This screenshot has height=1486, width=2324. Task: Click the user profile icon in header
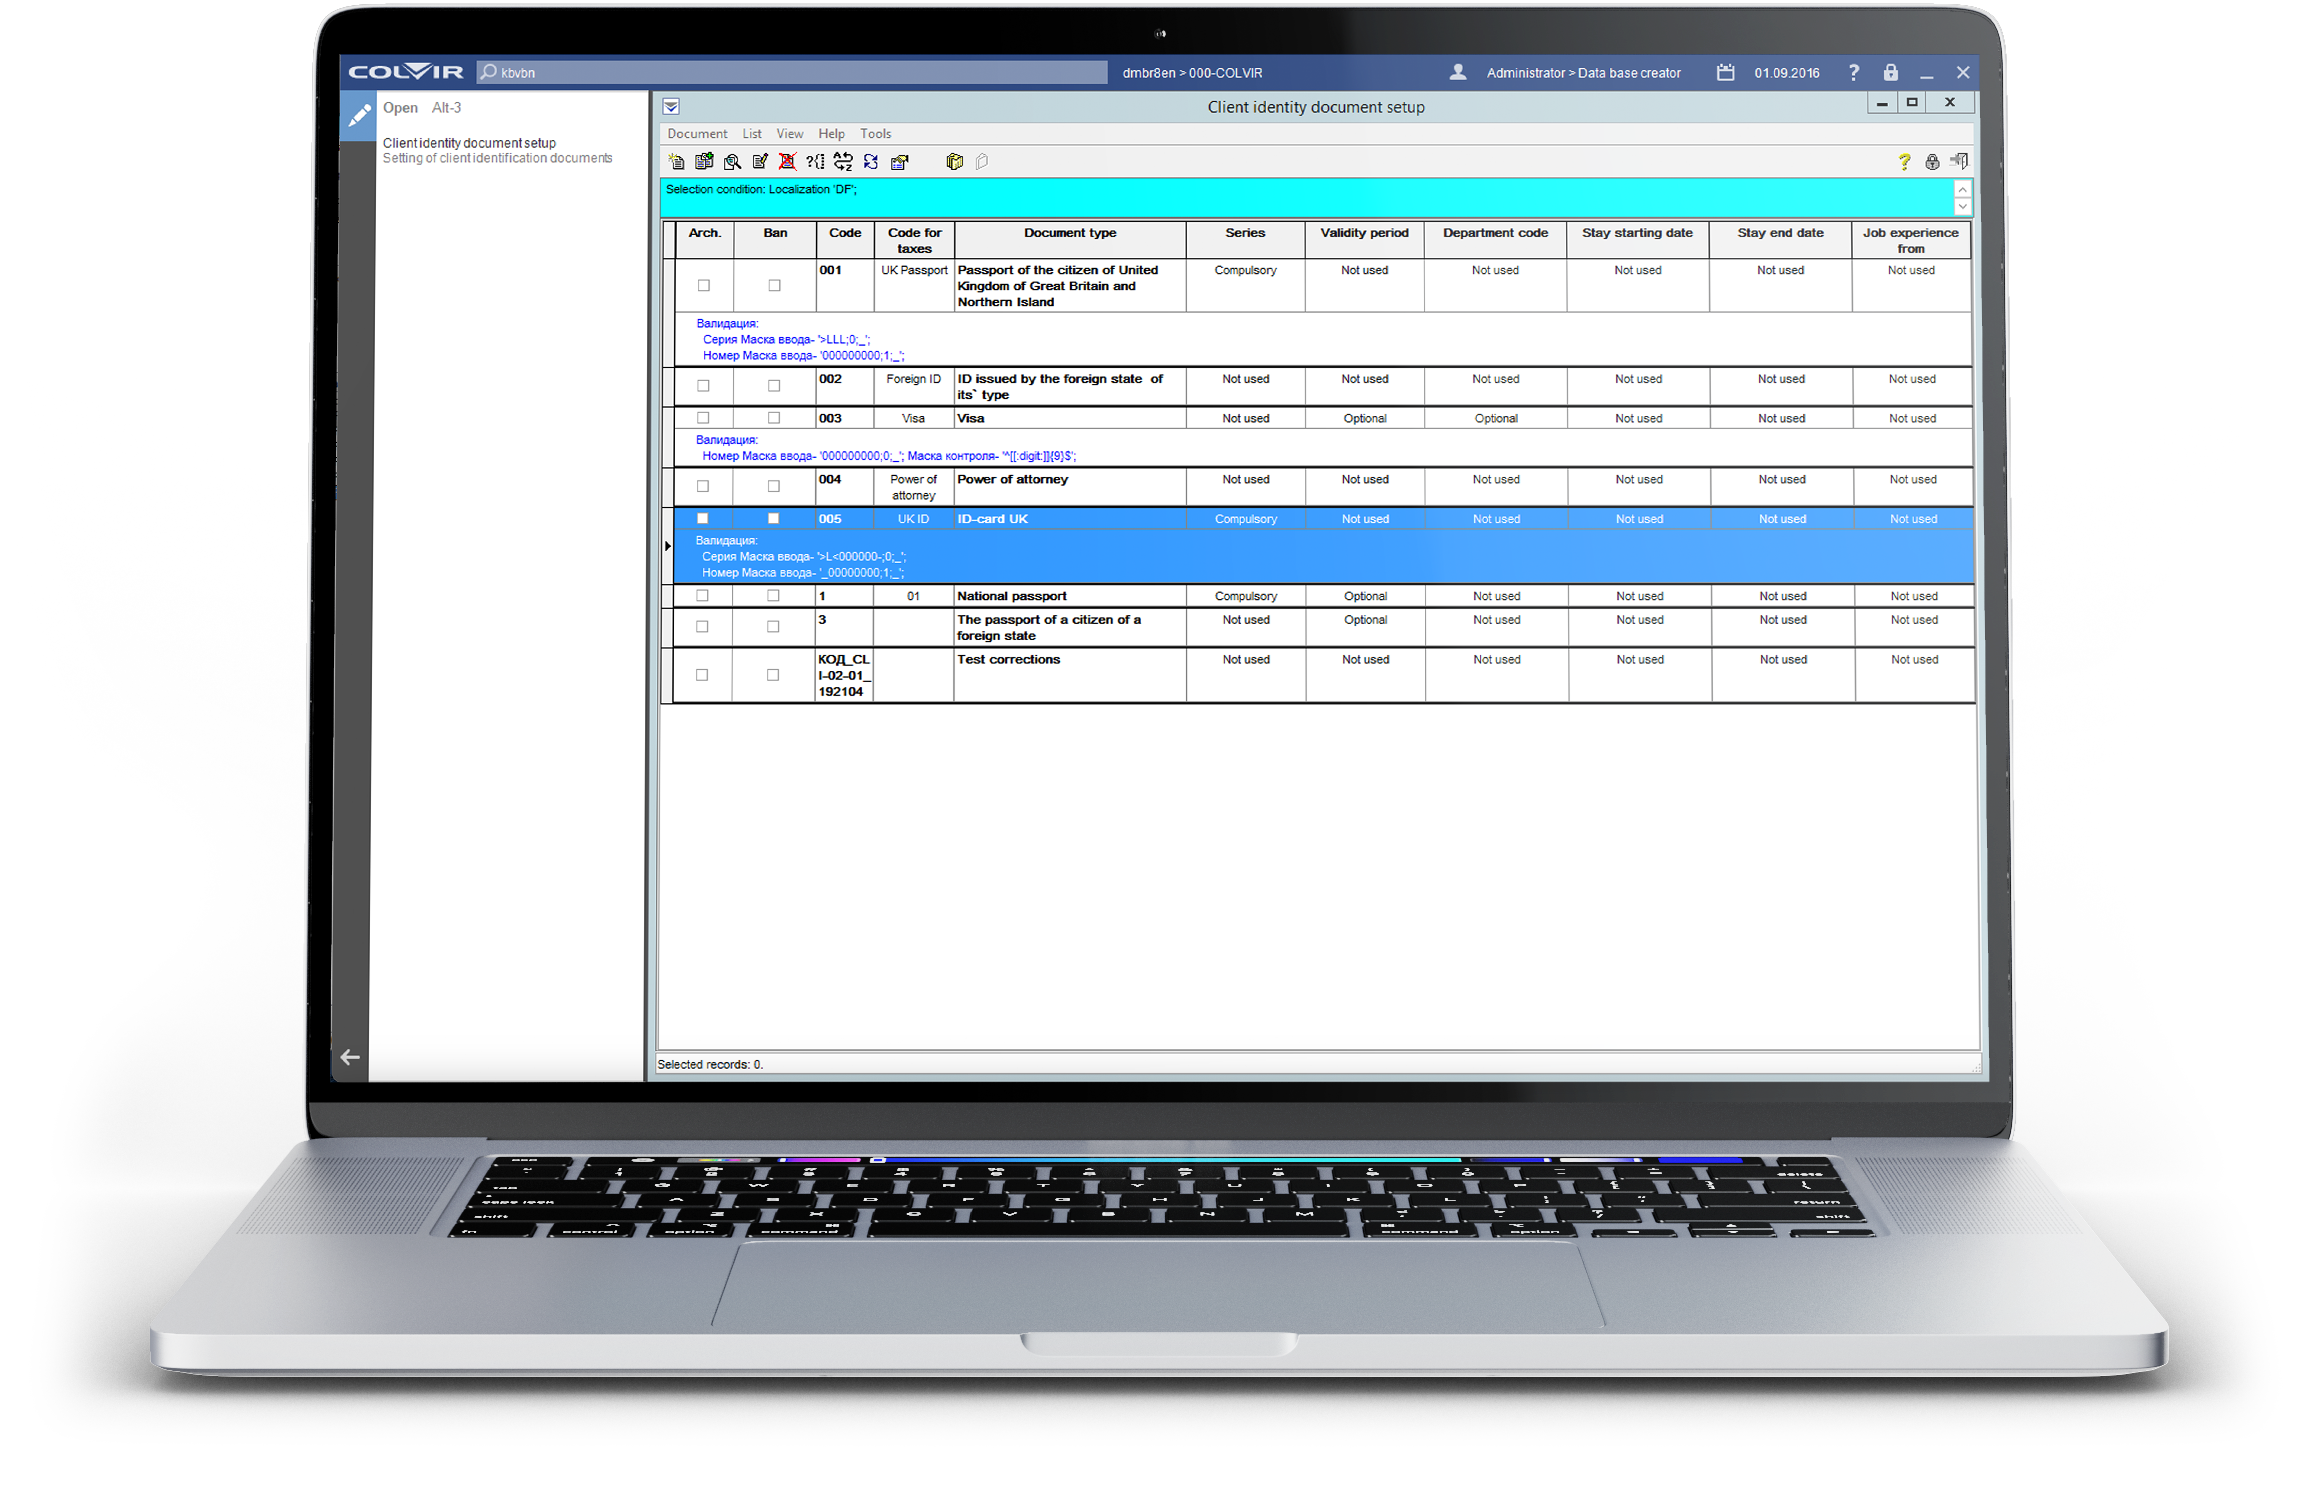(x=1458, y=72)
